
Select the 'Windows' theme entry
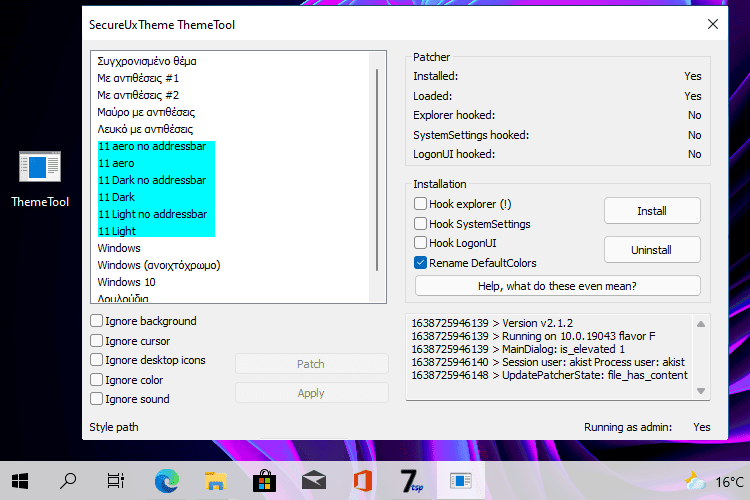119,248
